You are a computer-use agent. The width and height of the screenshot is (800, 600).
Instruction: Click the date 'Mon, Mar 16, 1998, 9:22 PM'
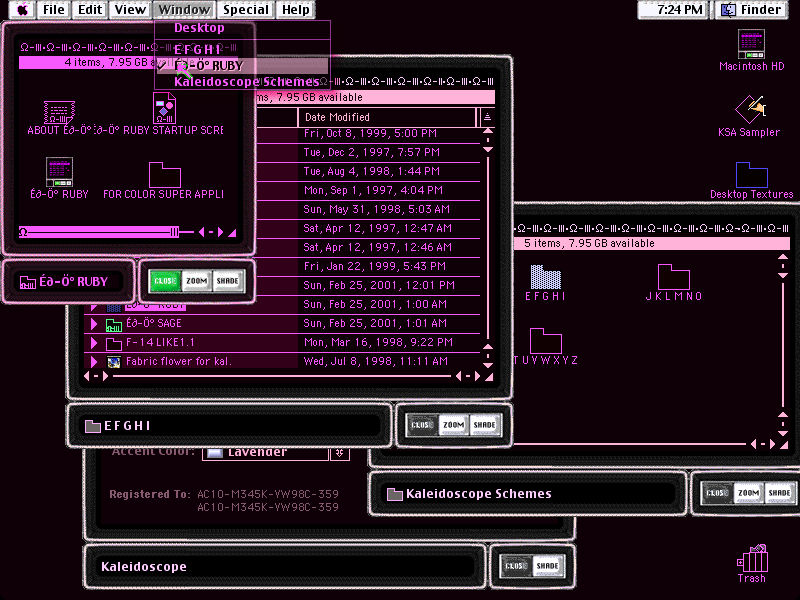(378, 342)
